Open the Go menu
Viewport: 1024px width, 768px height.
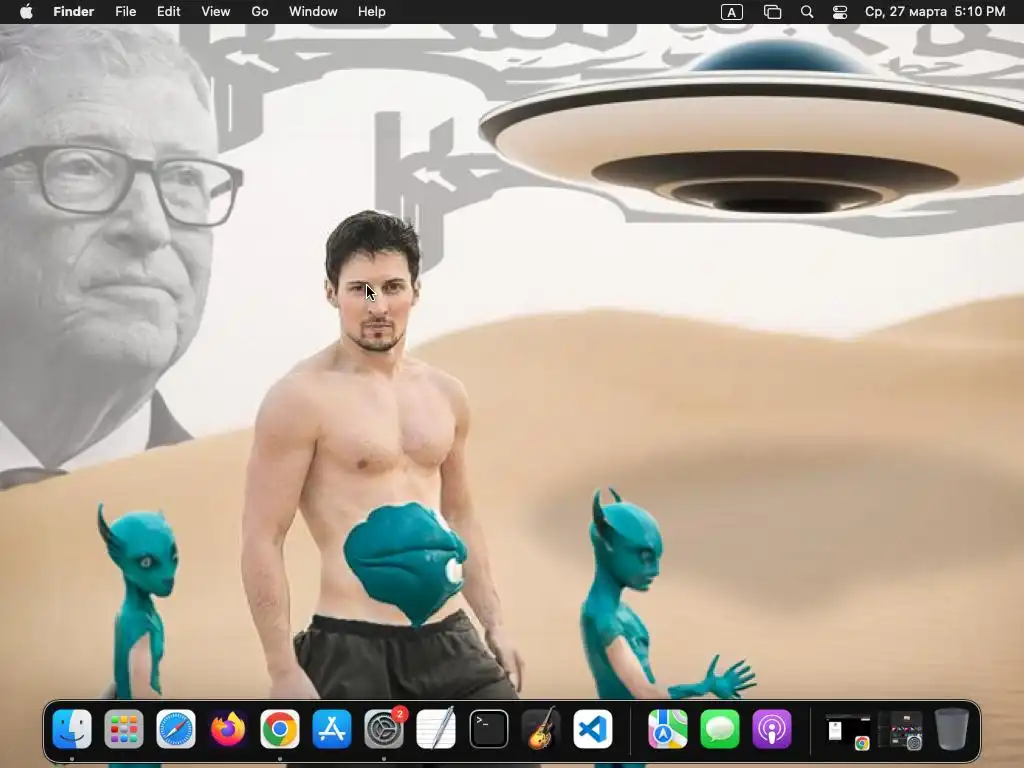(260, 12)
